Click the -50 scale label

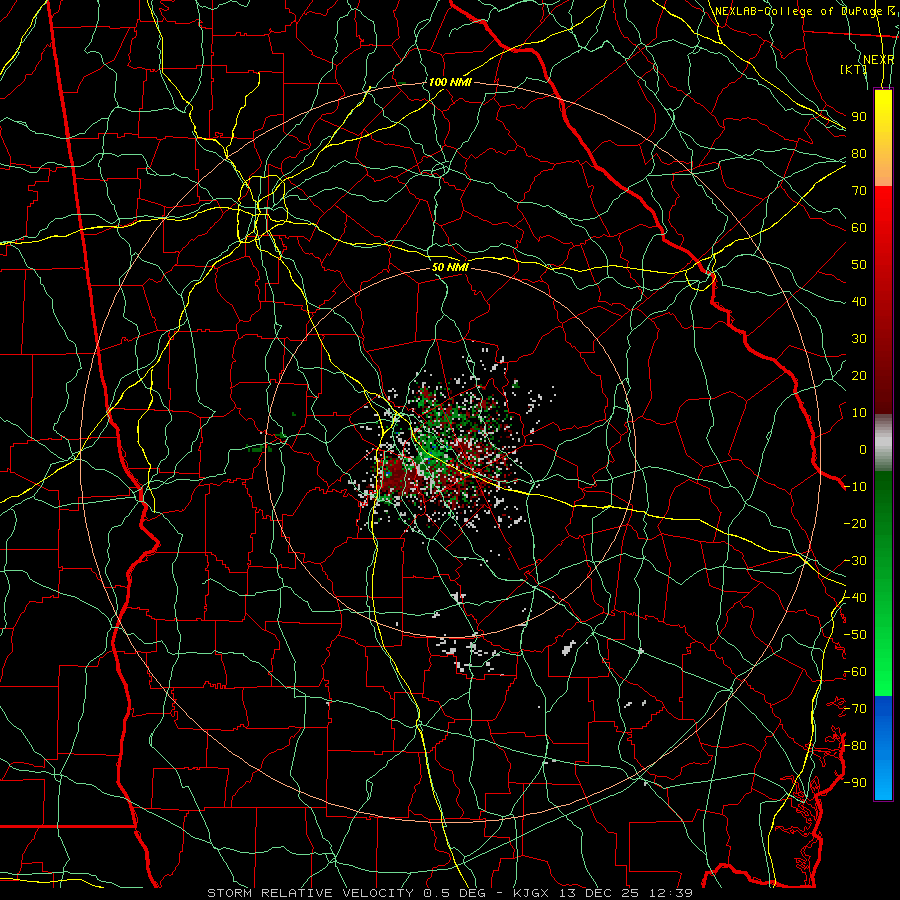pyautogui.click(x=855, y=635)
